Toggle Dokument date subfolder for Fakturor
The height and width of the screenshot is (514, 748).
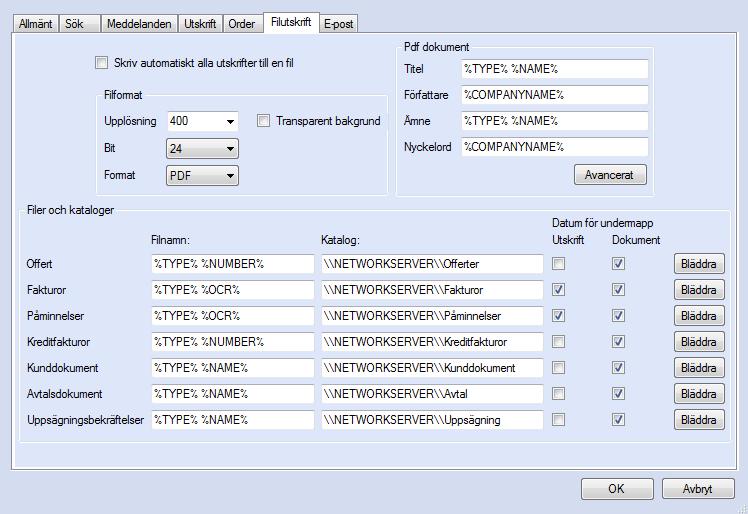(618, 289)
